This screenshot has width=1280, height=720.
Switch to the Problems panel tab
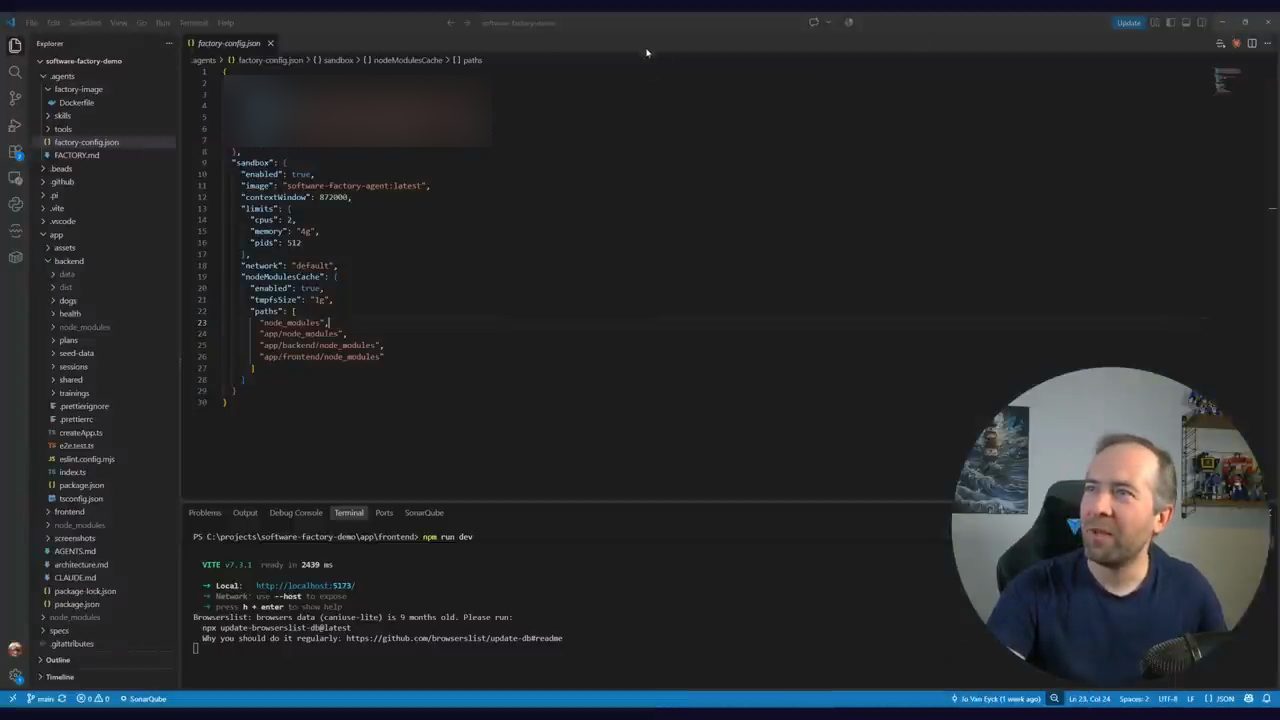pyautogui.click(x=205, y=512)
